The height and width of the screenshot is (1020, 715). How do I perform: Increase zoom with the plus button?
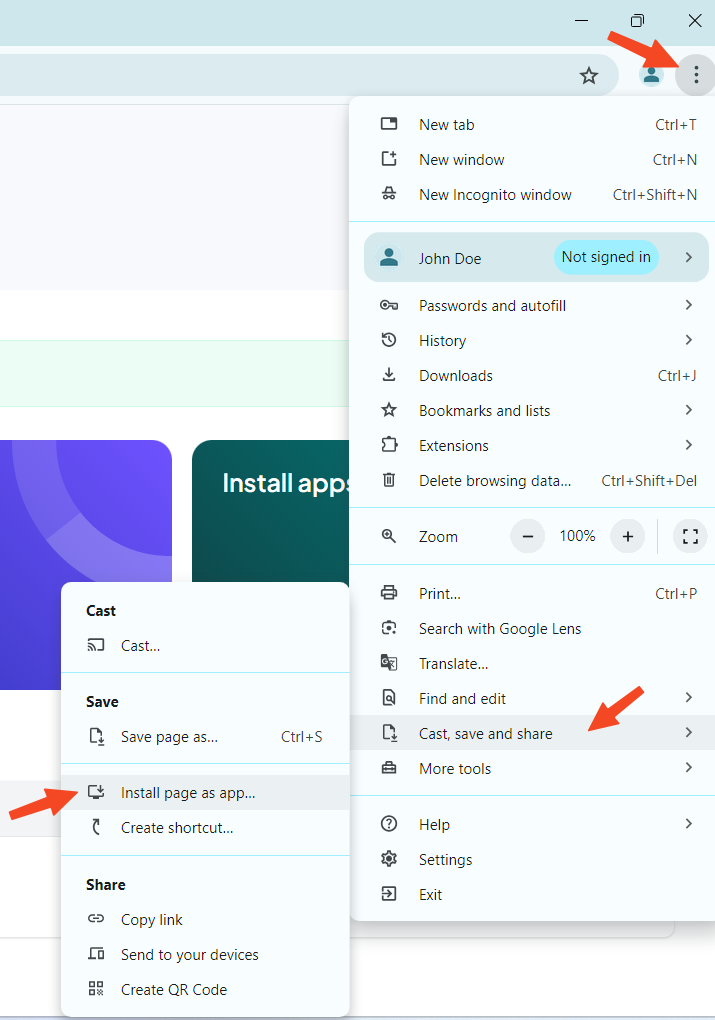click(x=627, y=536)
